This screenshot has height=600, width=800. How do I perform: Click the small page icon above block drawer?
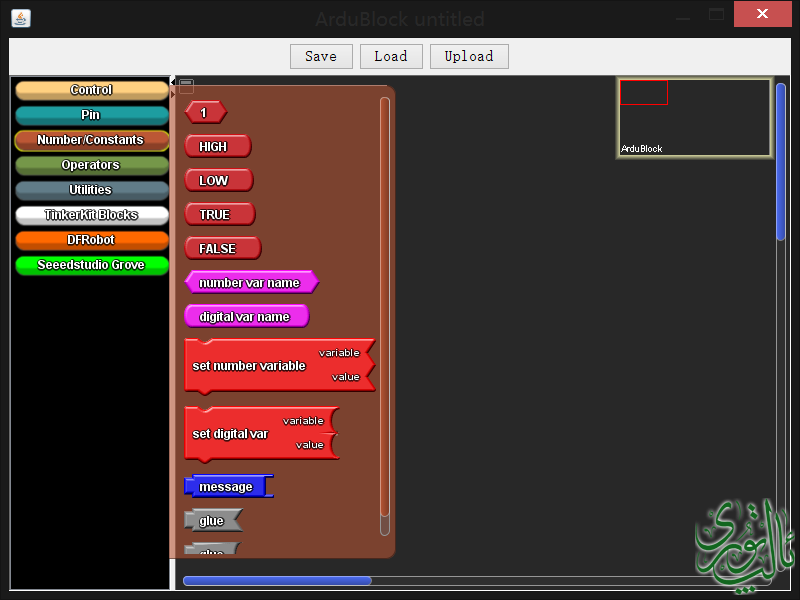click(x=186, y=86)
